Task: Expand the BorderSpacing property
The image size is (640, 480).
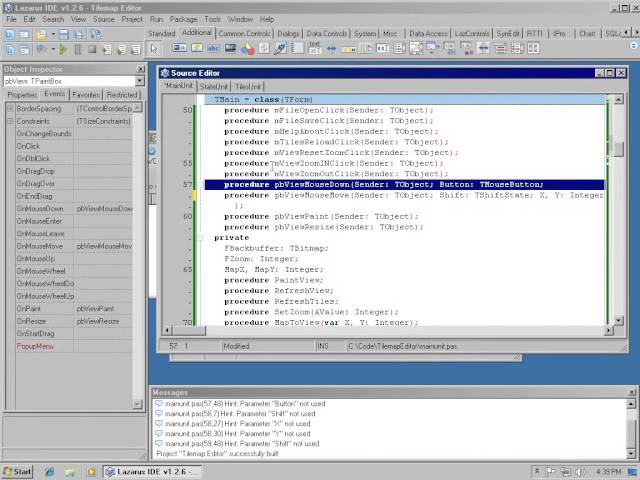Action: (11, 109)
